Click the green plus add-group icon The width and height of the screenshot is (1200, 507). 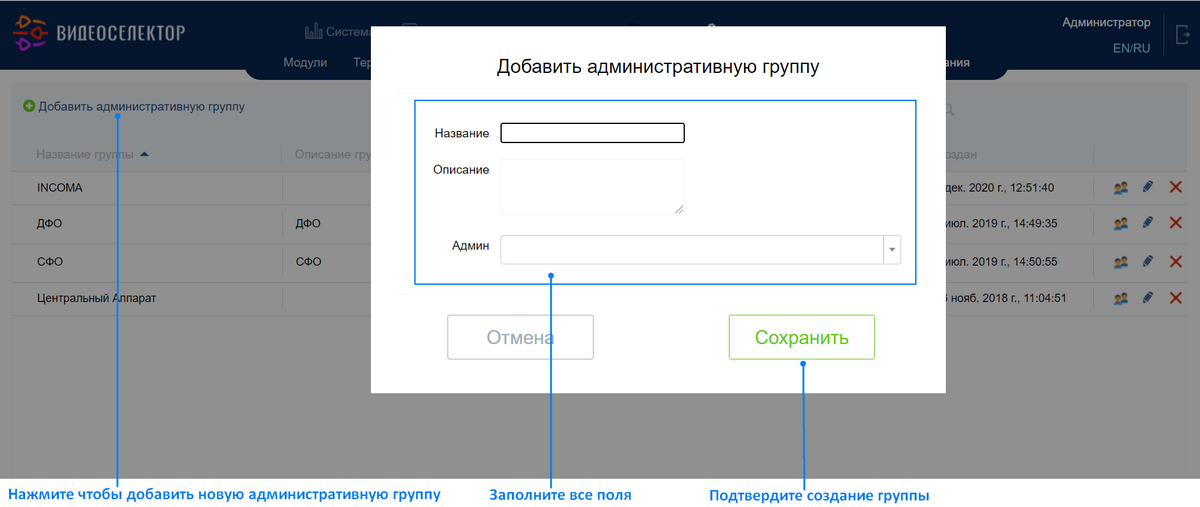click(x=29, y=106)
